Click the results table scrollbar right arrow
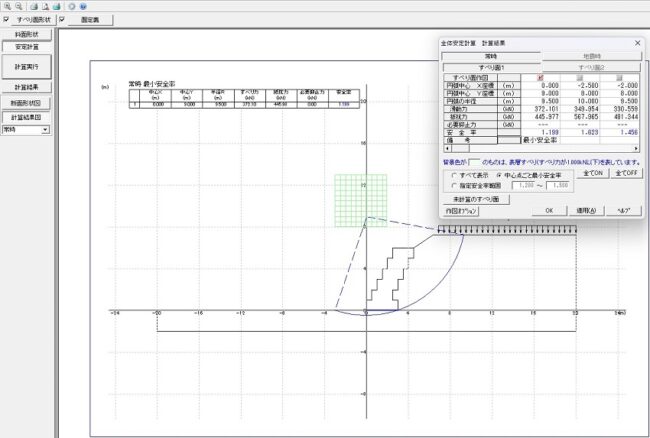This screenshot has height=438, width=650. (x=636, y=148)
